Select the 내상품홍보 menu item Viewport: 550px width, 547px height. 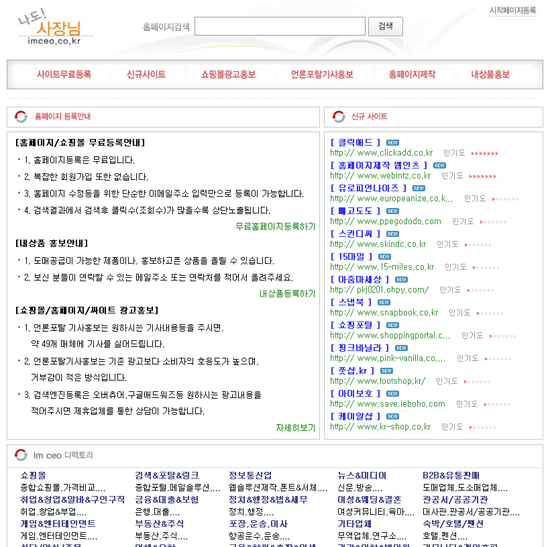click(490, 74)
